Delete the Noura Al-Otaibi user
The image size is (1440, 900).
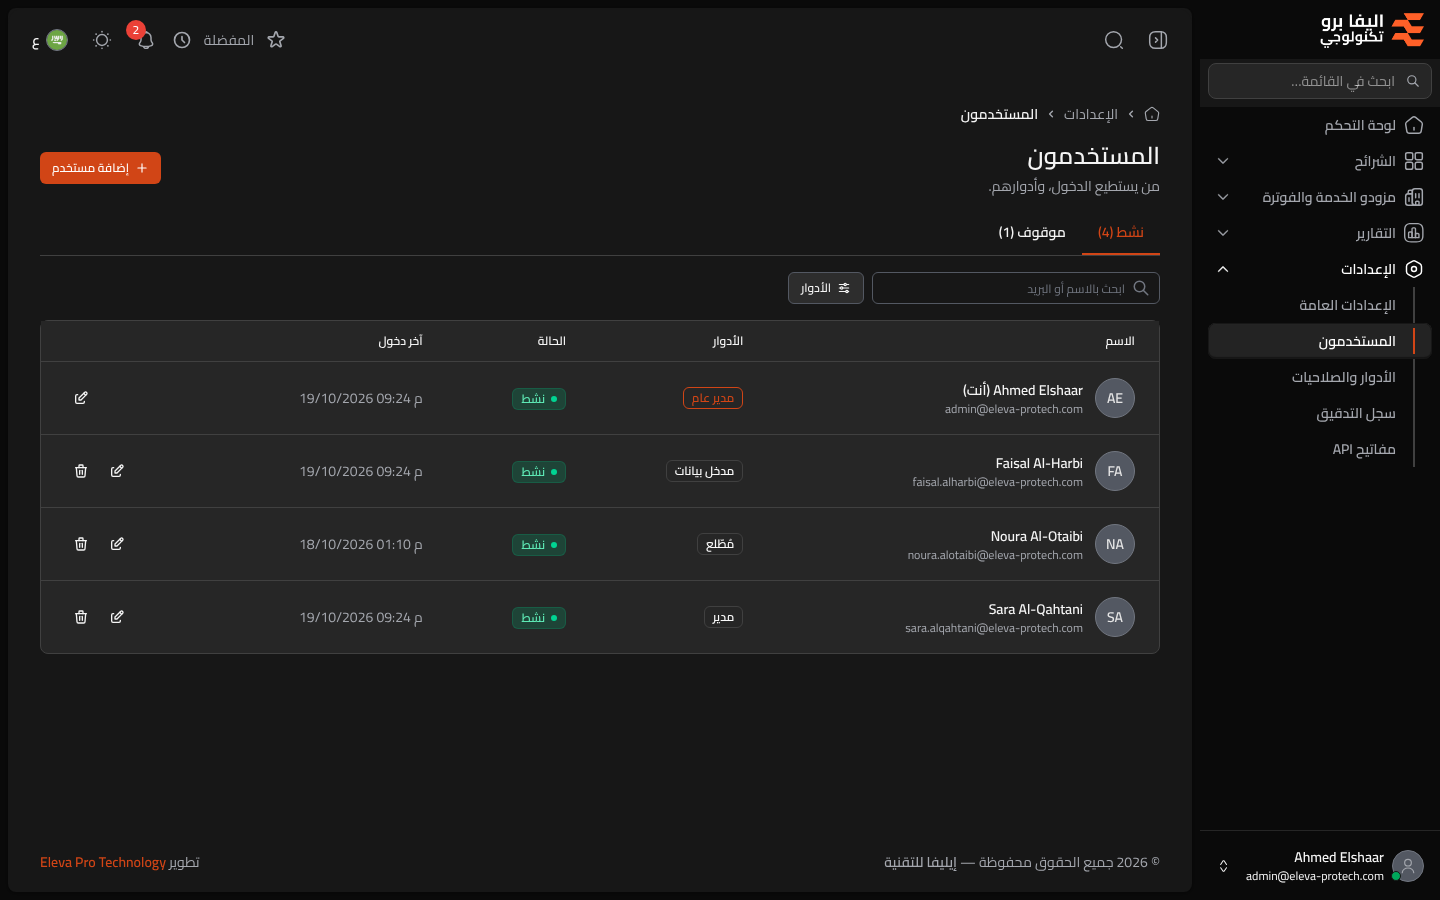click(81, 544)
